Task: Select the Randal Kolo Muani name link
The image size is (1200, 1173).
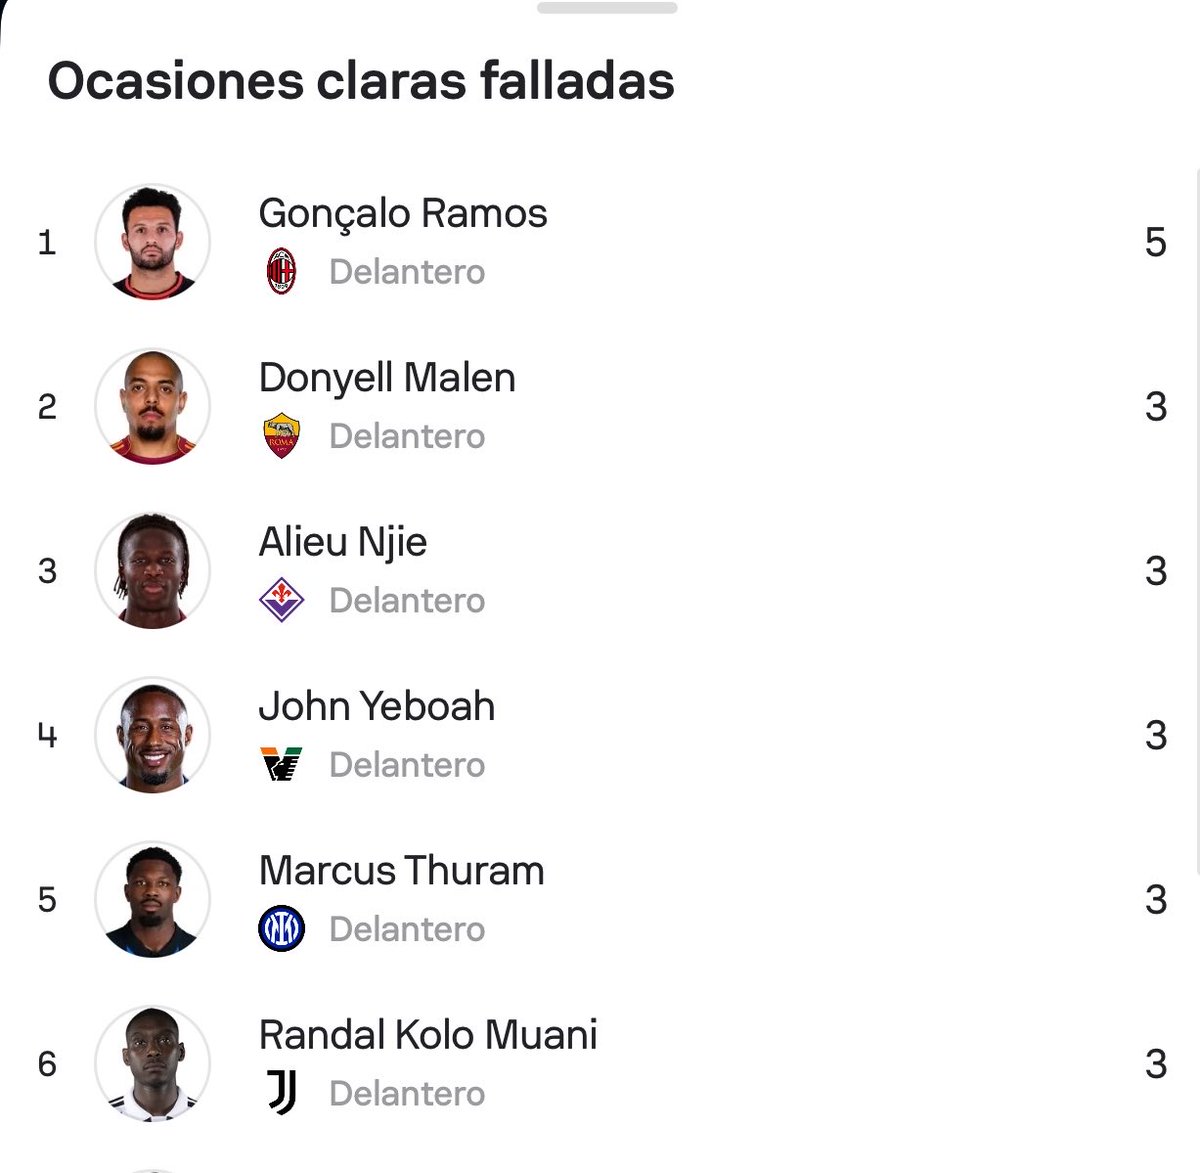Action: (428, 1036)
